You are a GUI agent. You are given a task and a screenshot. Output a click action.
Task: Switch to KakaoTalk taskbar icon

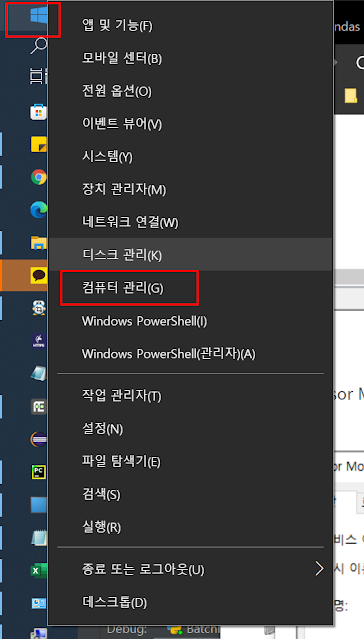point(39,275)
